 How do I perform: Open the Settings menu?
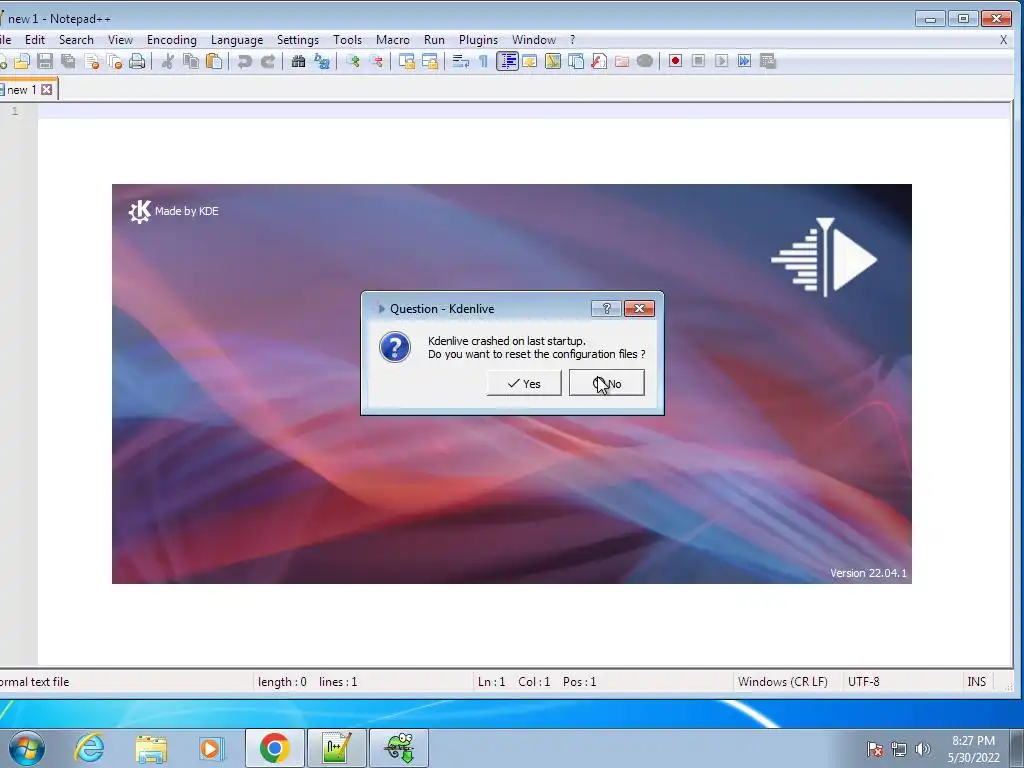click(x=298, y=40)
